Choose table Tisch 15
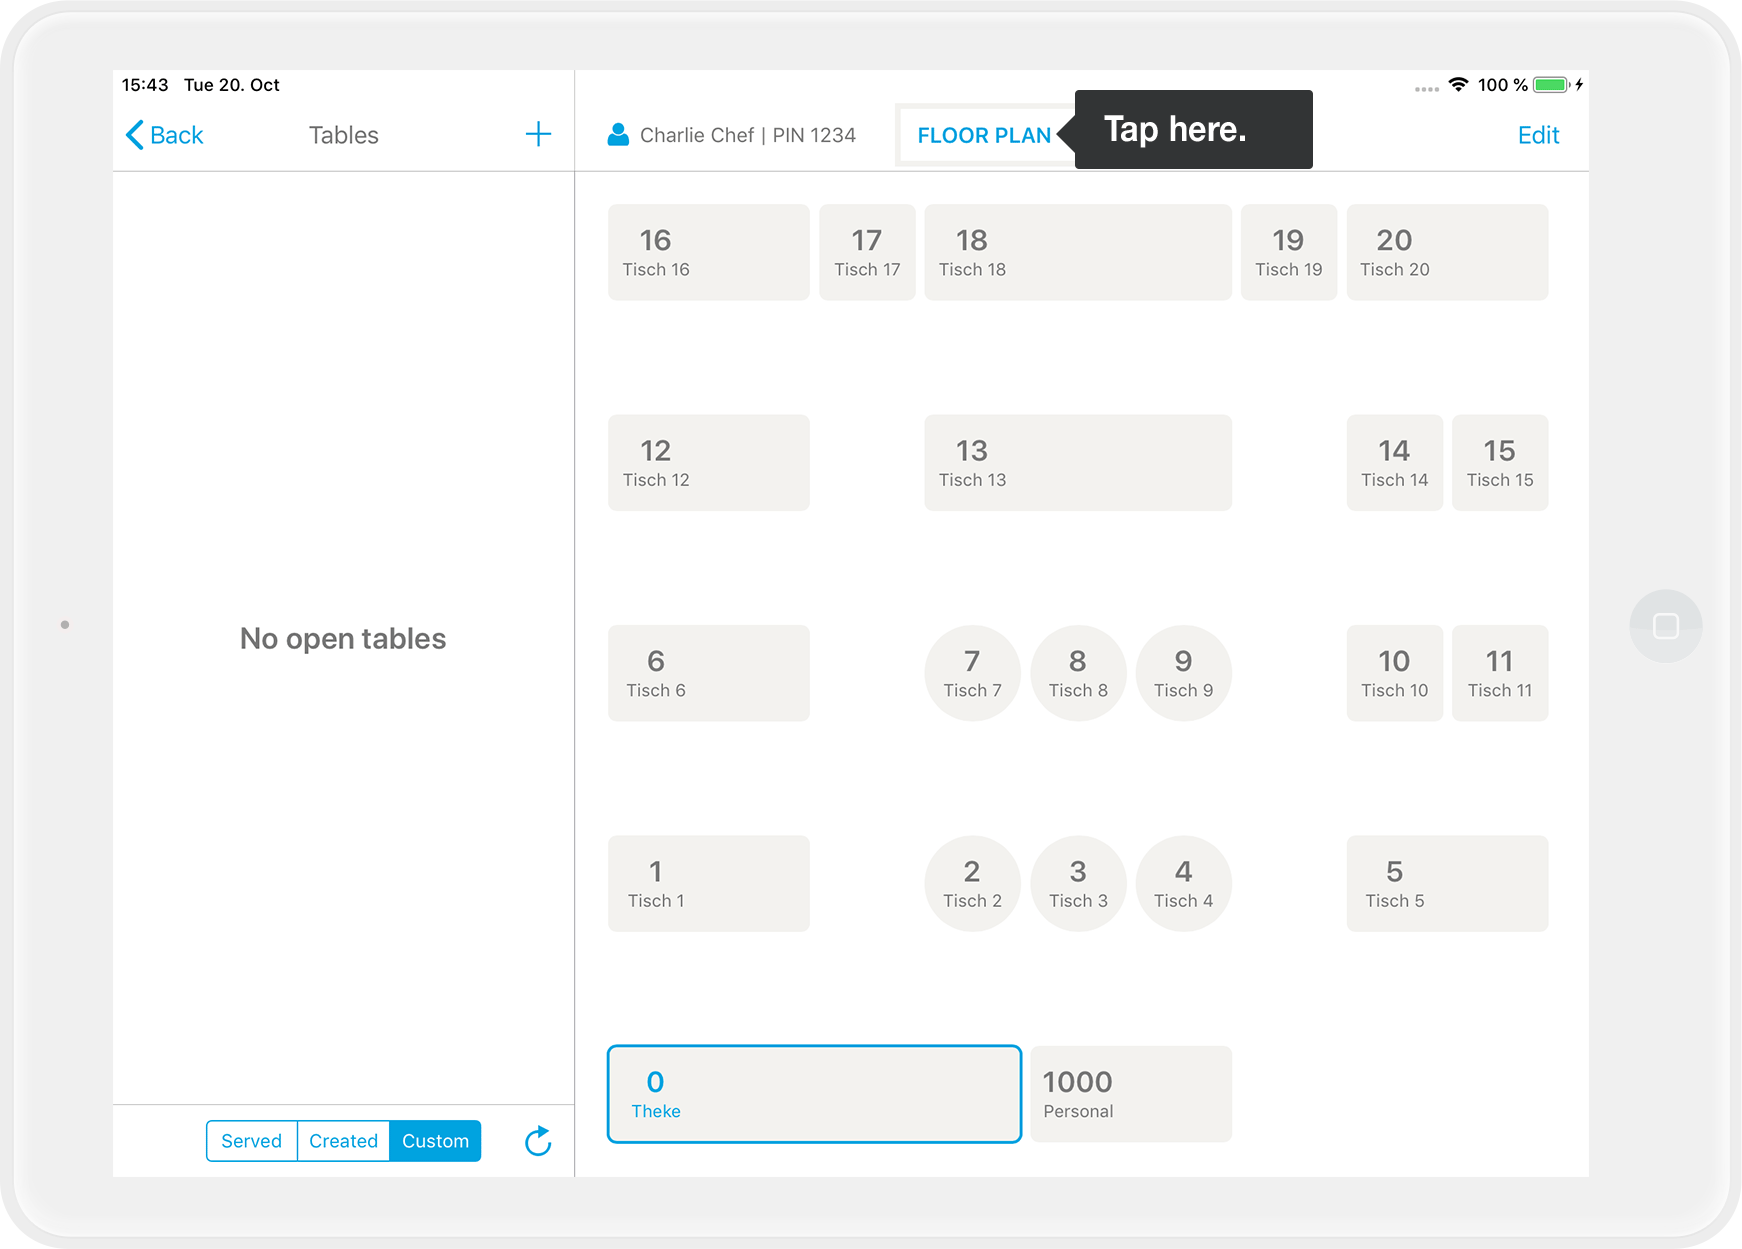 tap(1500, 463)
